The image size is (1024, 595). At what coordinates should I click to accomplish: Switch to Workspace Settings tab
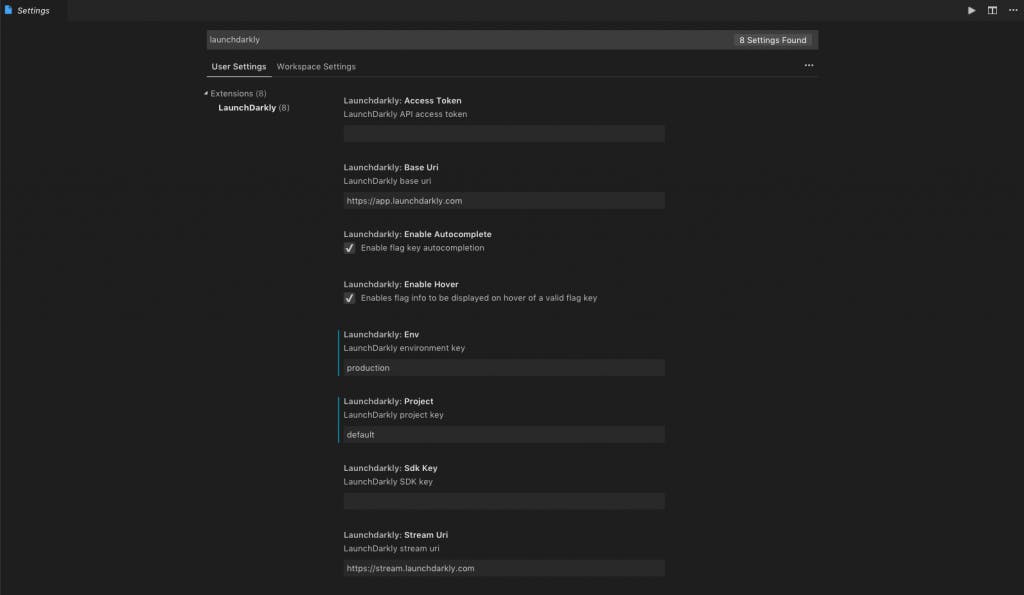point(316,67)
